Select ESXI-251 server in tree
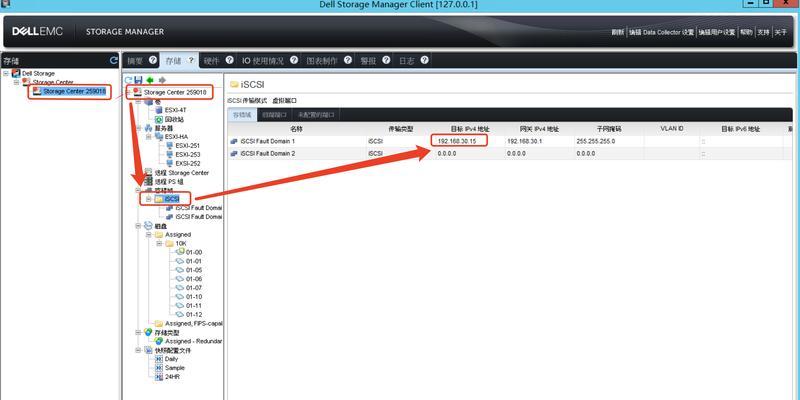Image resolution: width=800 pixels, height=400 pixels. pos(188,145)
